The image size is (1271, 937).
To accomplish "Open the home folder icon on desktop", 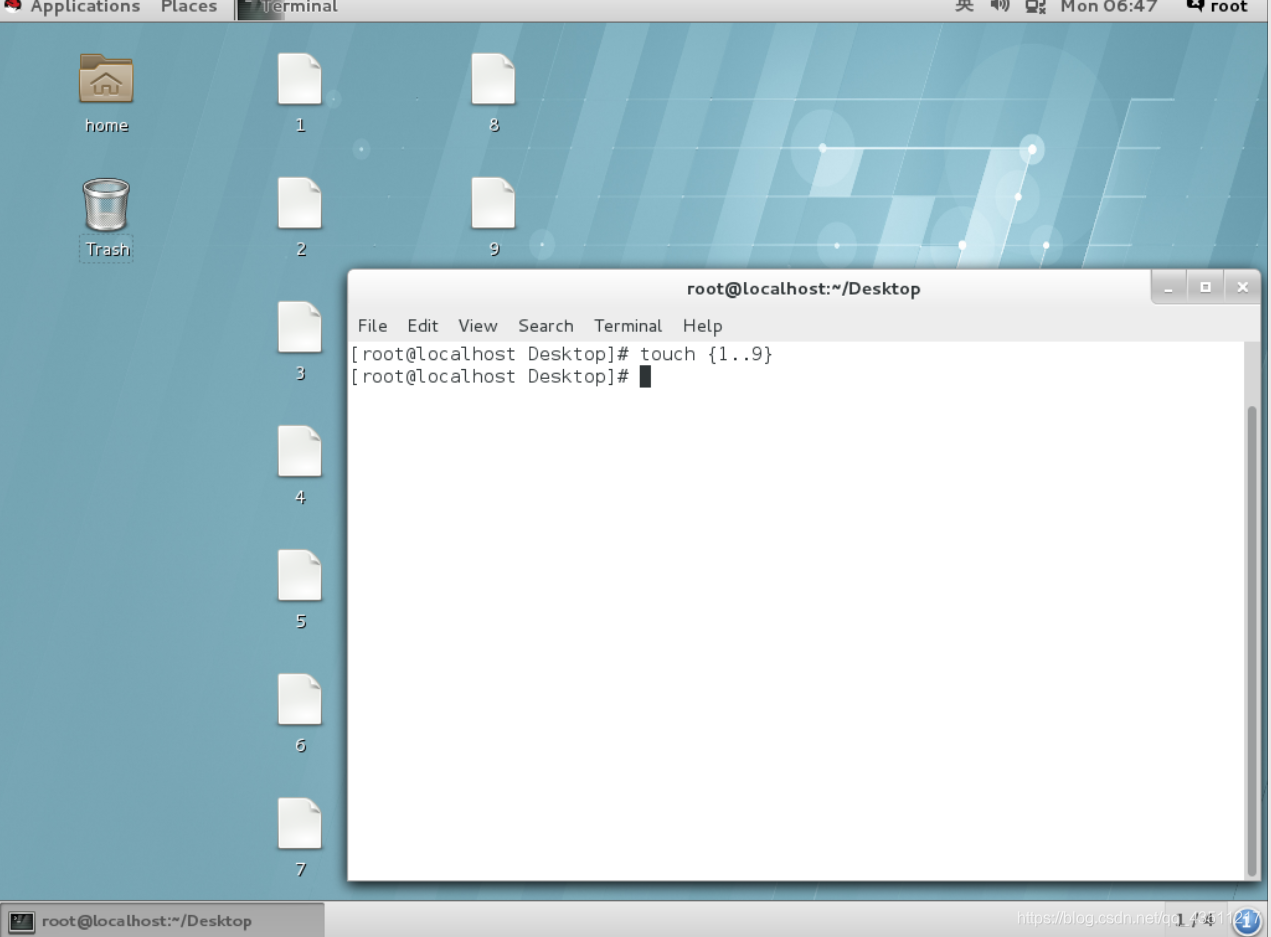I will (106, 80).
